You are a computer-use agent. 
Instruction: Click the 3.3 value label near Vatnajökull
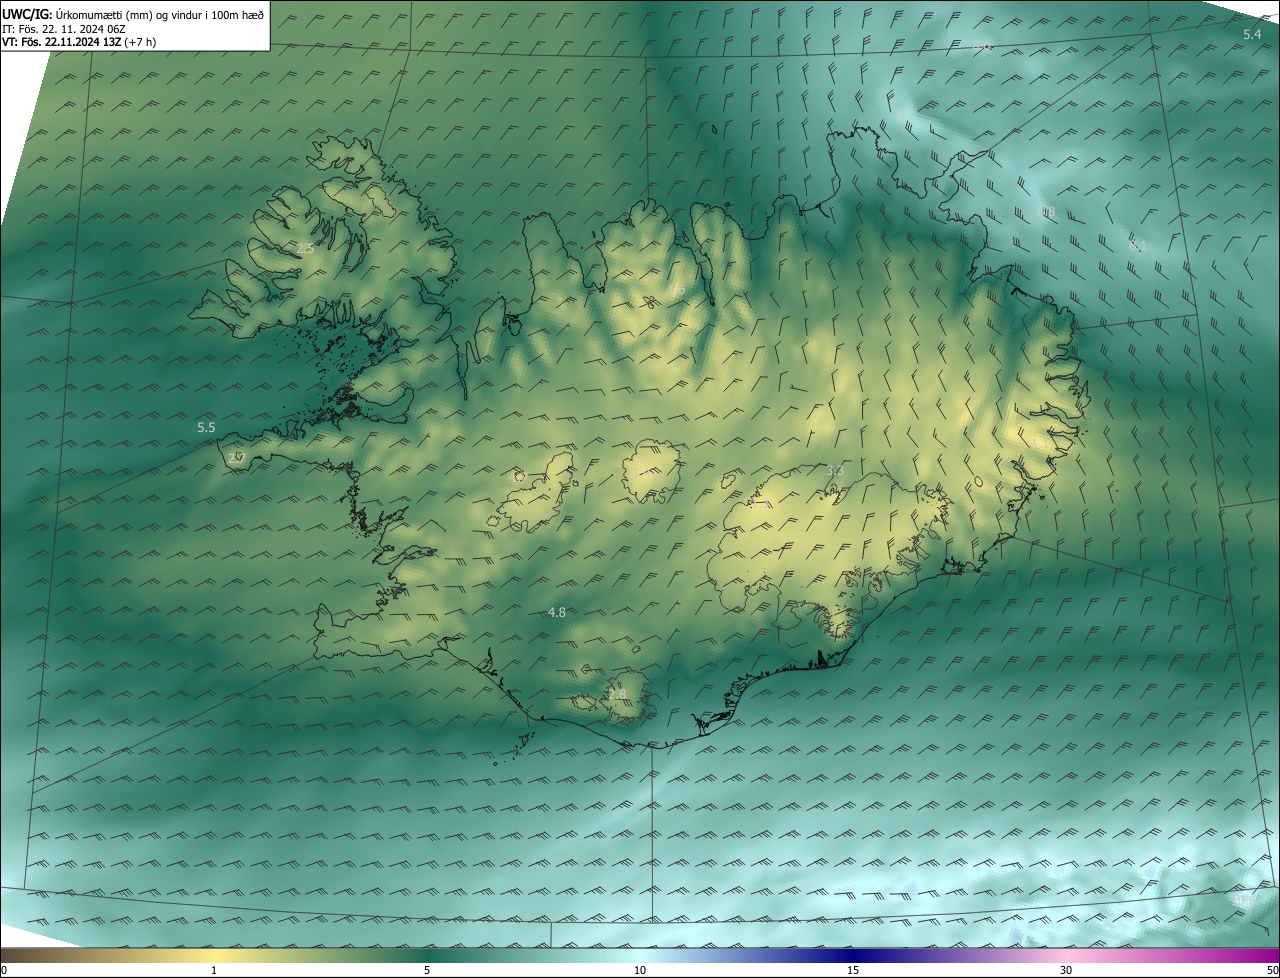click(835, 470)
